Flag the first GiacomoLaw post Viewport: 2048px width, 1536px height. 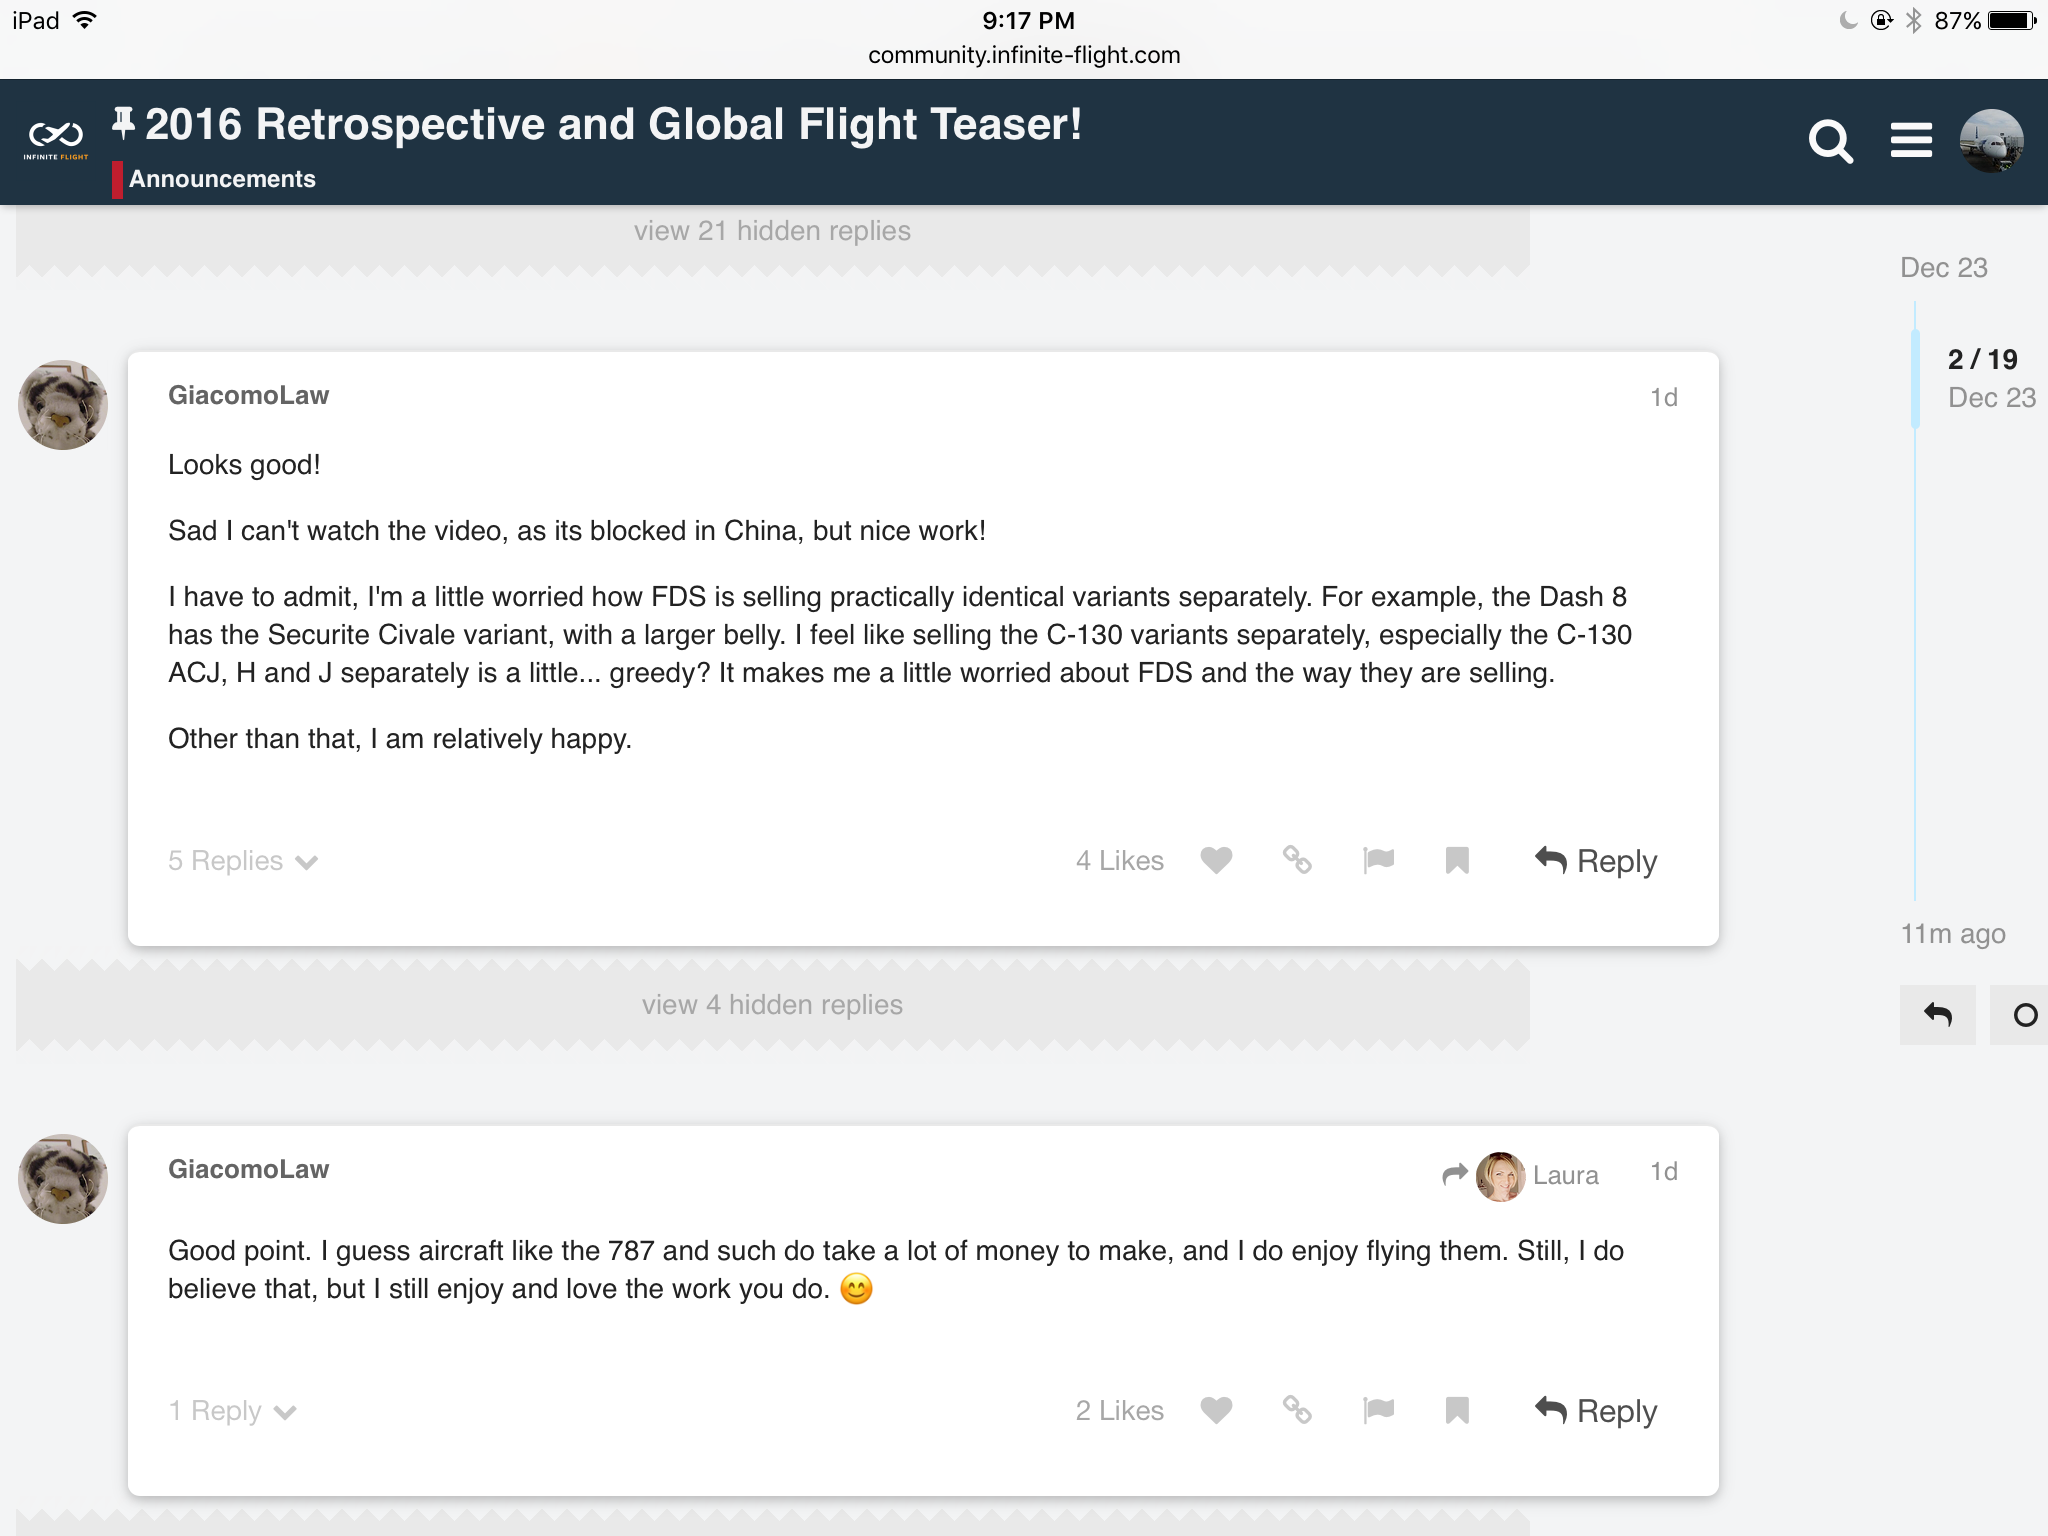(1378, 860)
